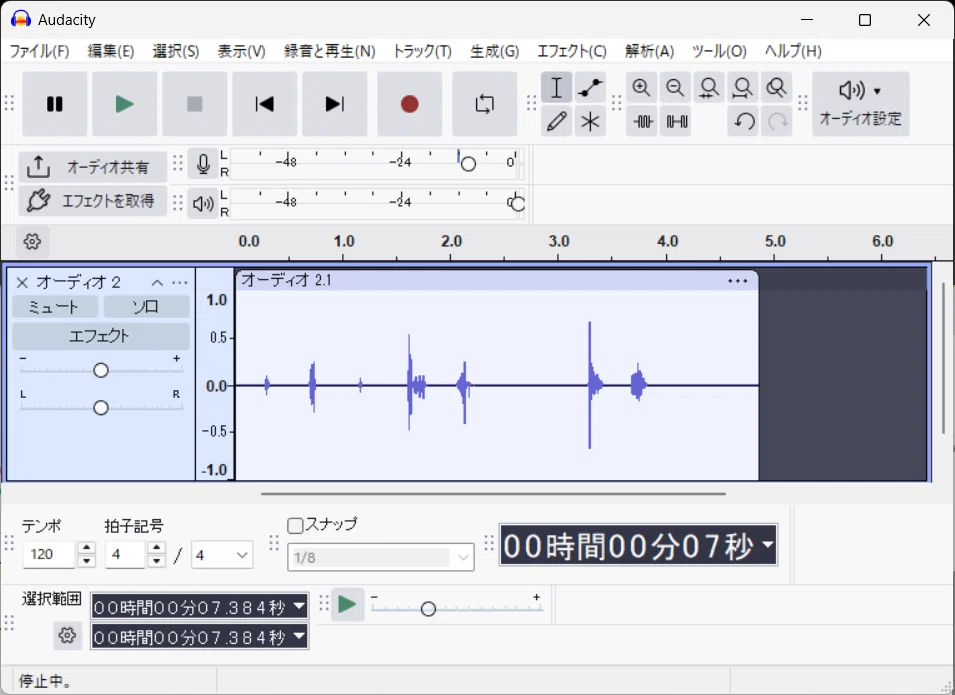Select the Multi tool asterisk icon
Screen dimensions: 955x695
click(590, 121)
